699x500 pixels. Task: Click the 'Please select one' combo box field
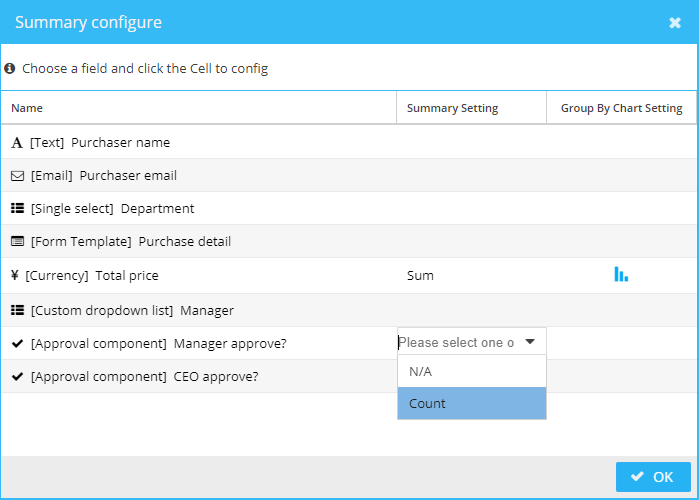(x=472, y=342)
